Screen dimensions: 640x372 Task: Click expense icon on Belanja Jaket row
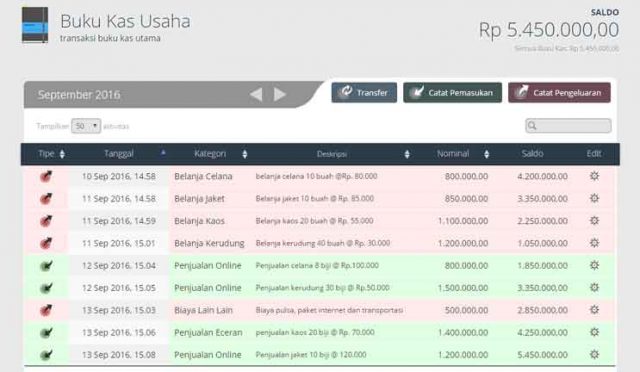coord(46,199)
